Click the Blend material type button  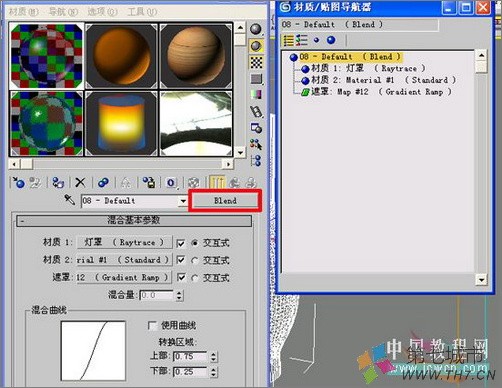[225, 201]
